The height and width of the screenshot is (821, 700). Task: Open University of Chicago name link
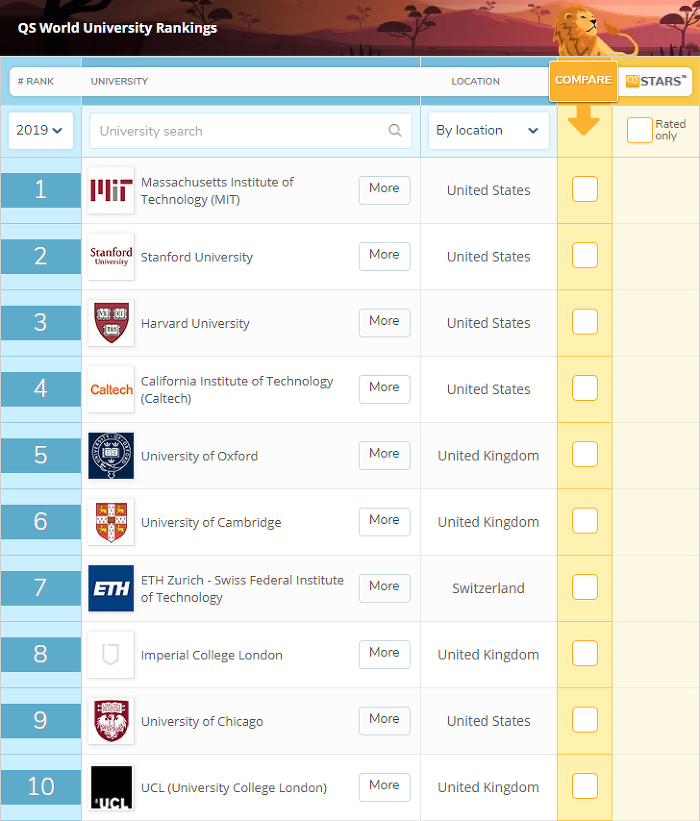pos(202,722)
